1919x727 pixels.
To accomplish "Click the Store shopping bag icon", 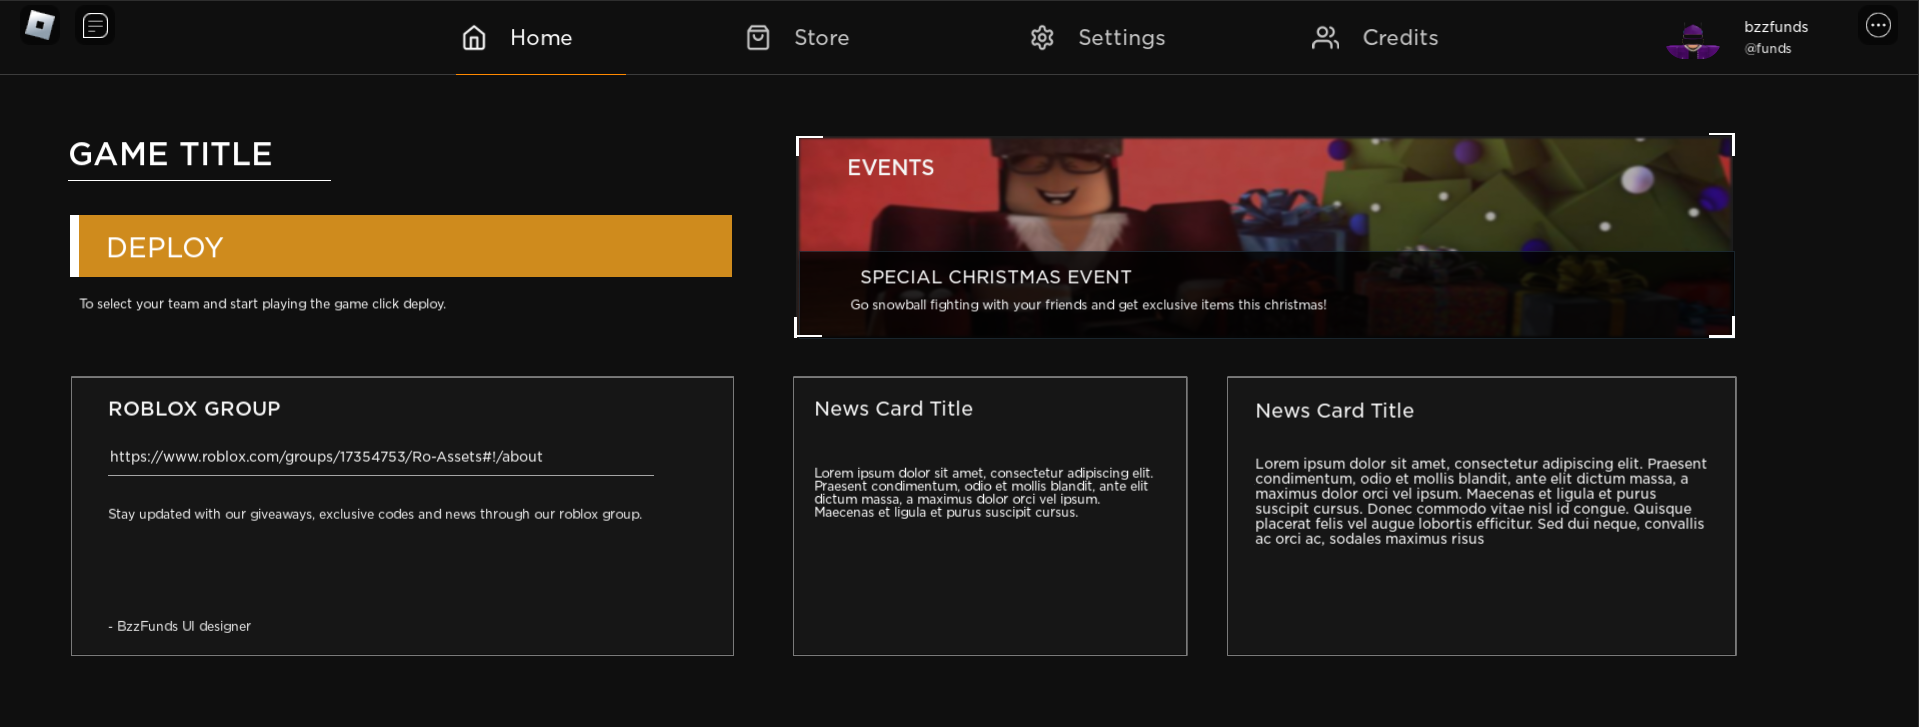I will click(x=758, y=38).
